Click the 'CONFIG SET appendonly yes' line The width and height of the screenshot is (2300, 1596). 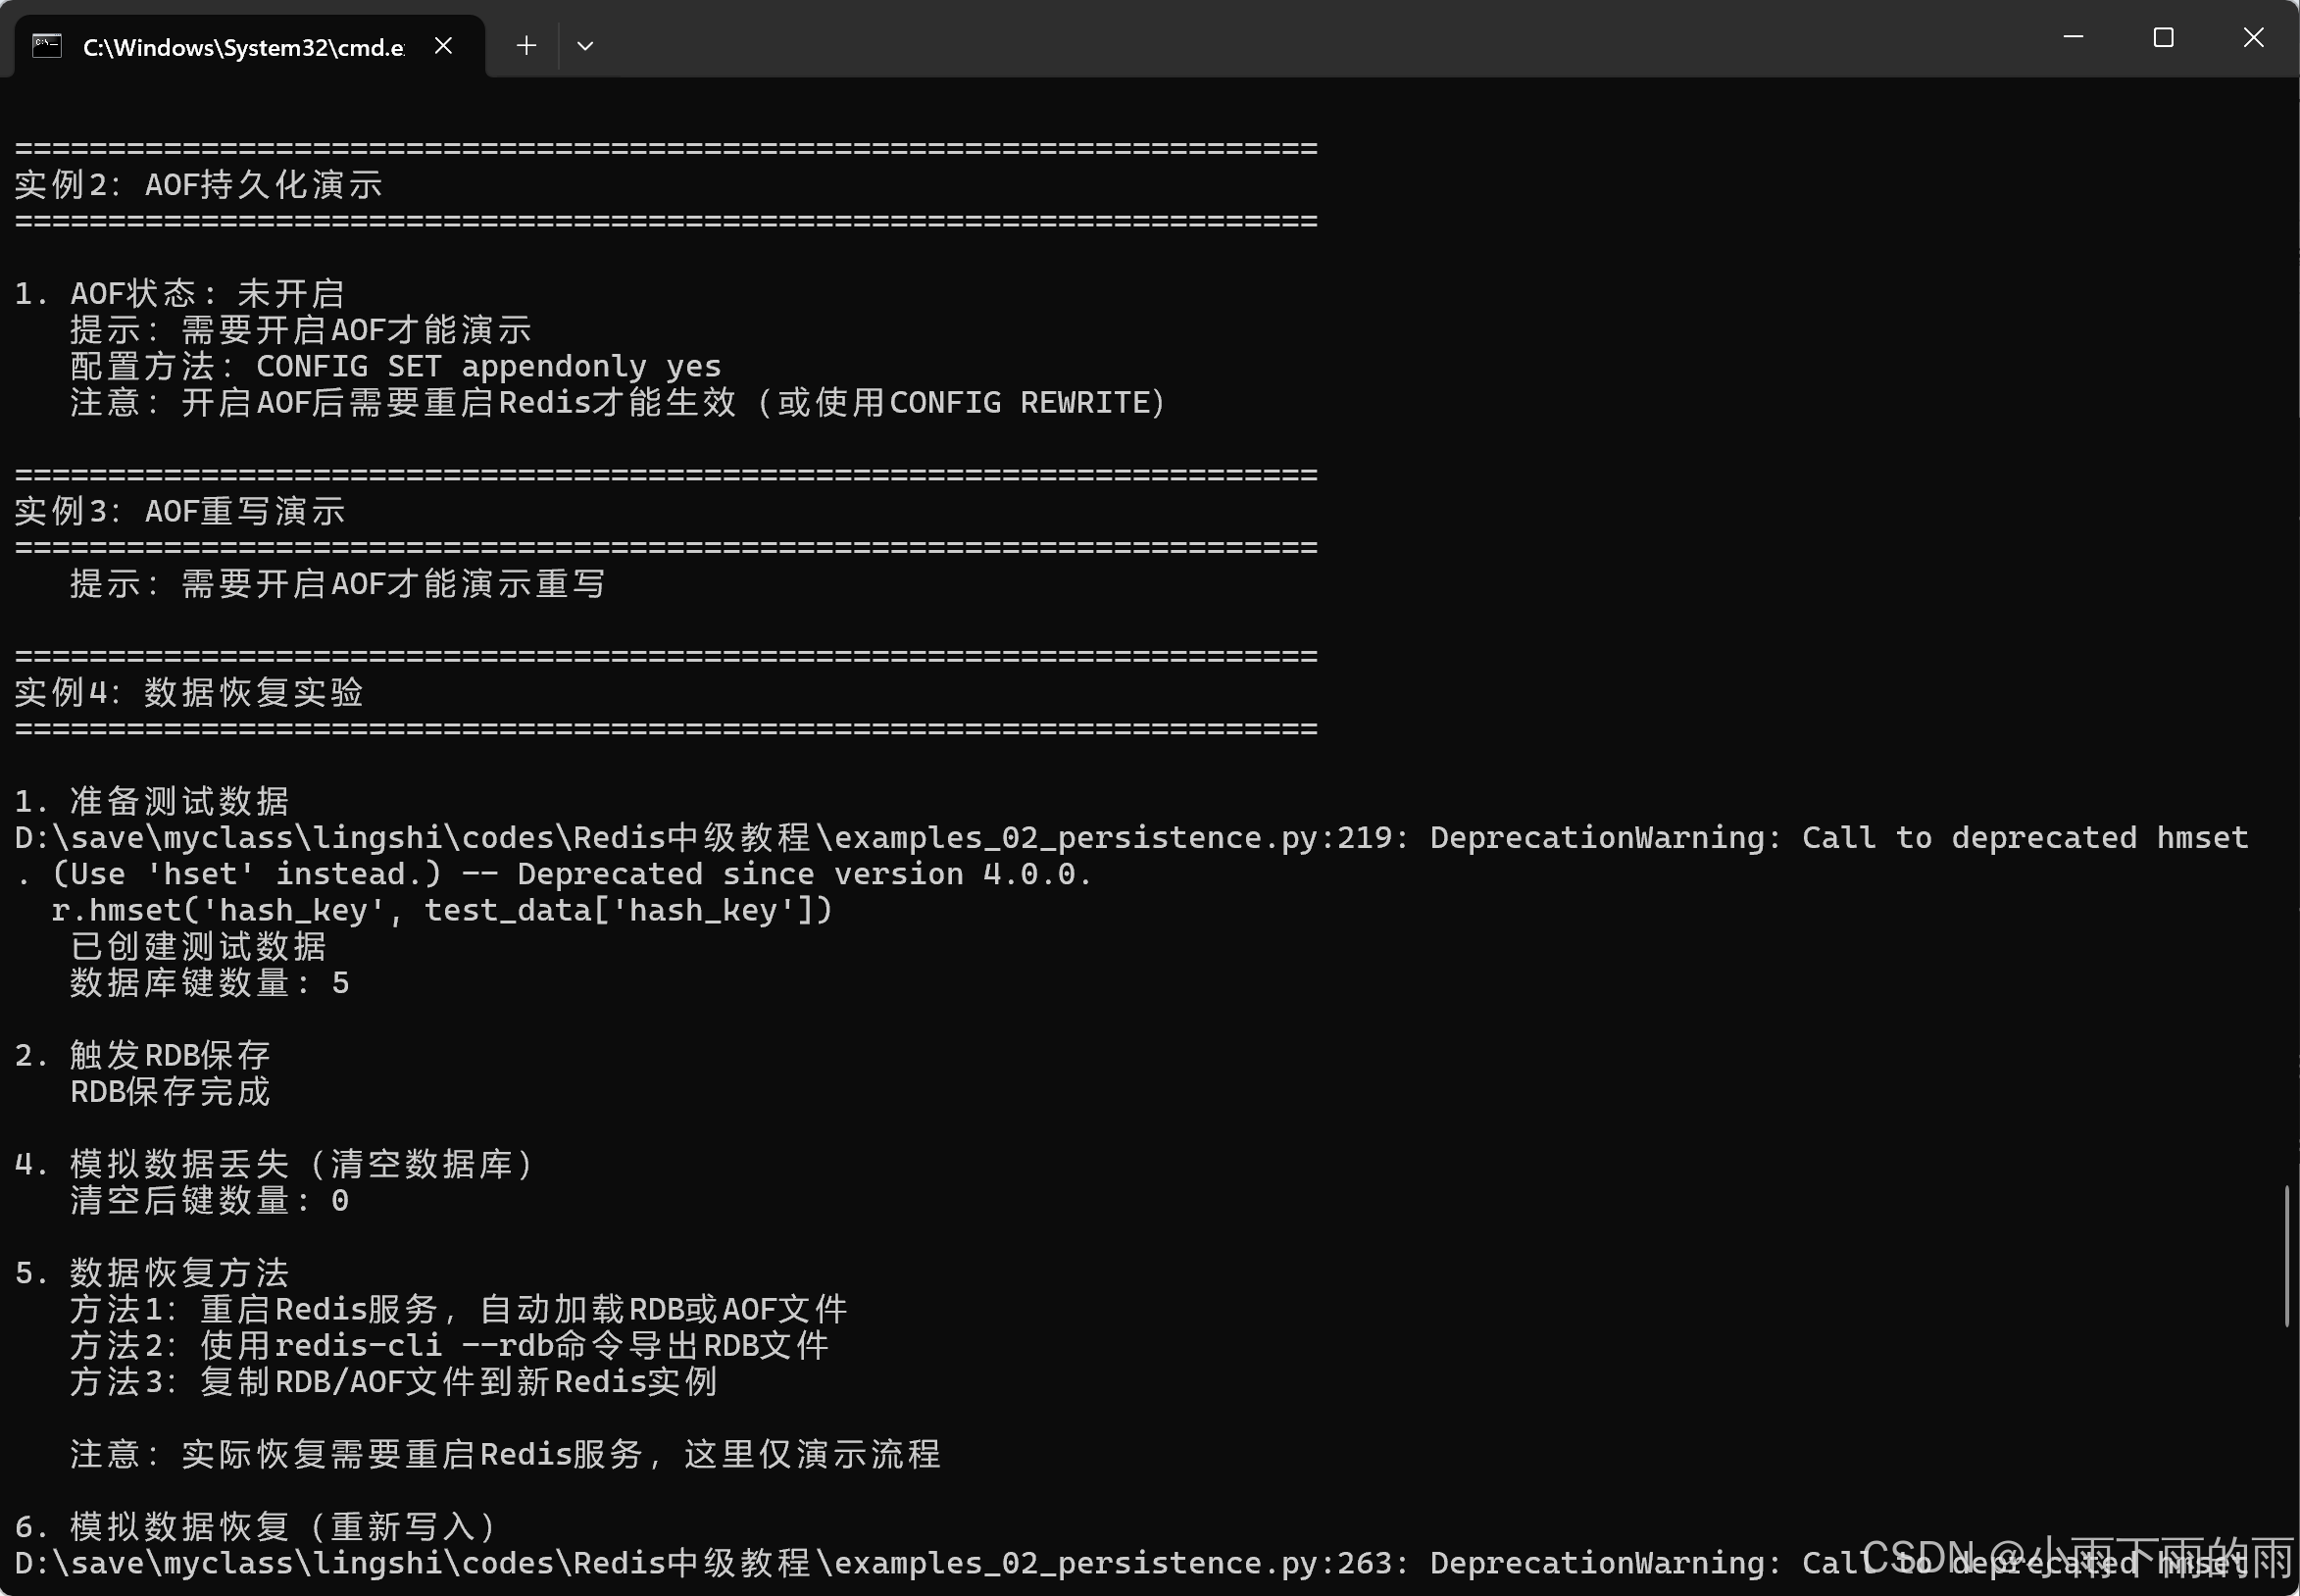[488, 366]
